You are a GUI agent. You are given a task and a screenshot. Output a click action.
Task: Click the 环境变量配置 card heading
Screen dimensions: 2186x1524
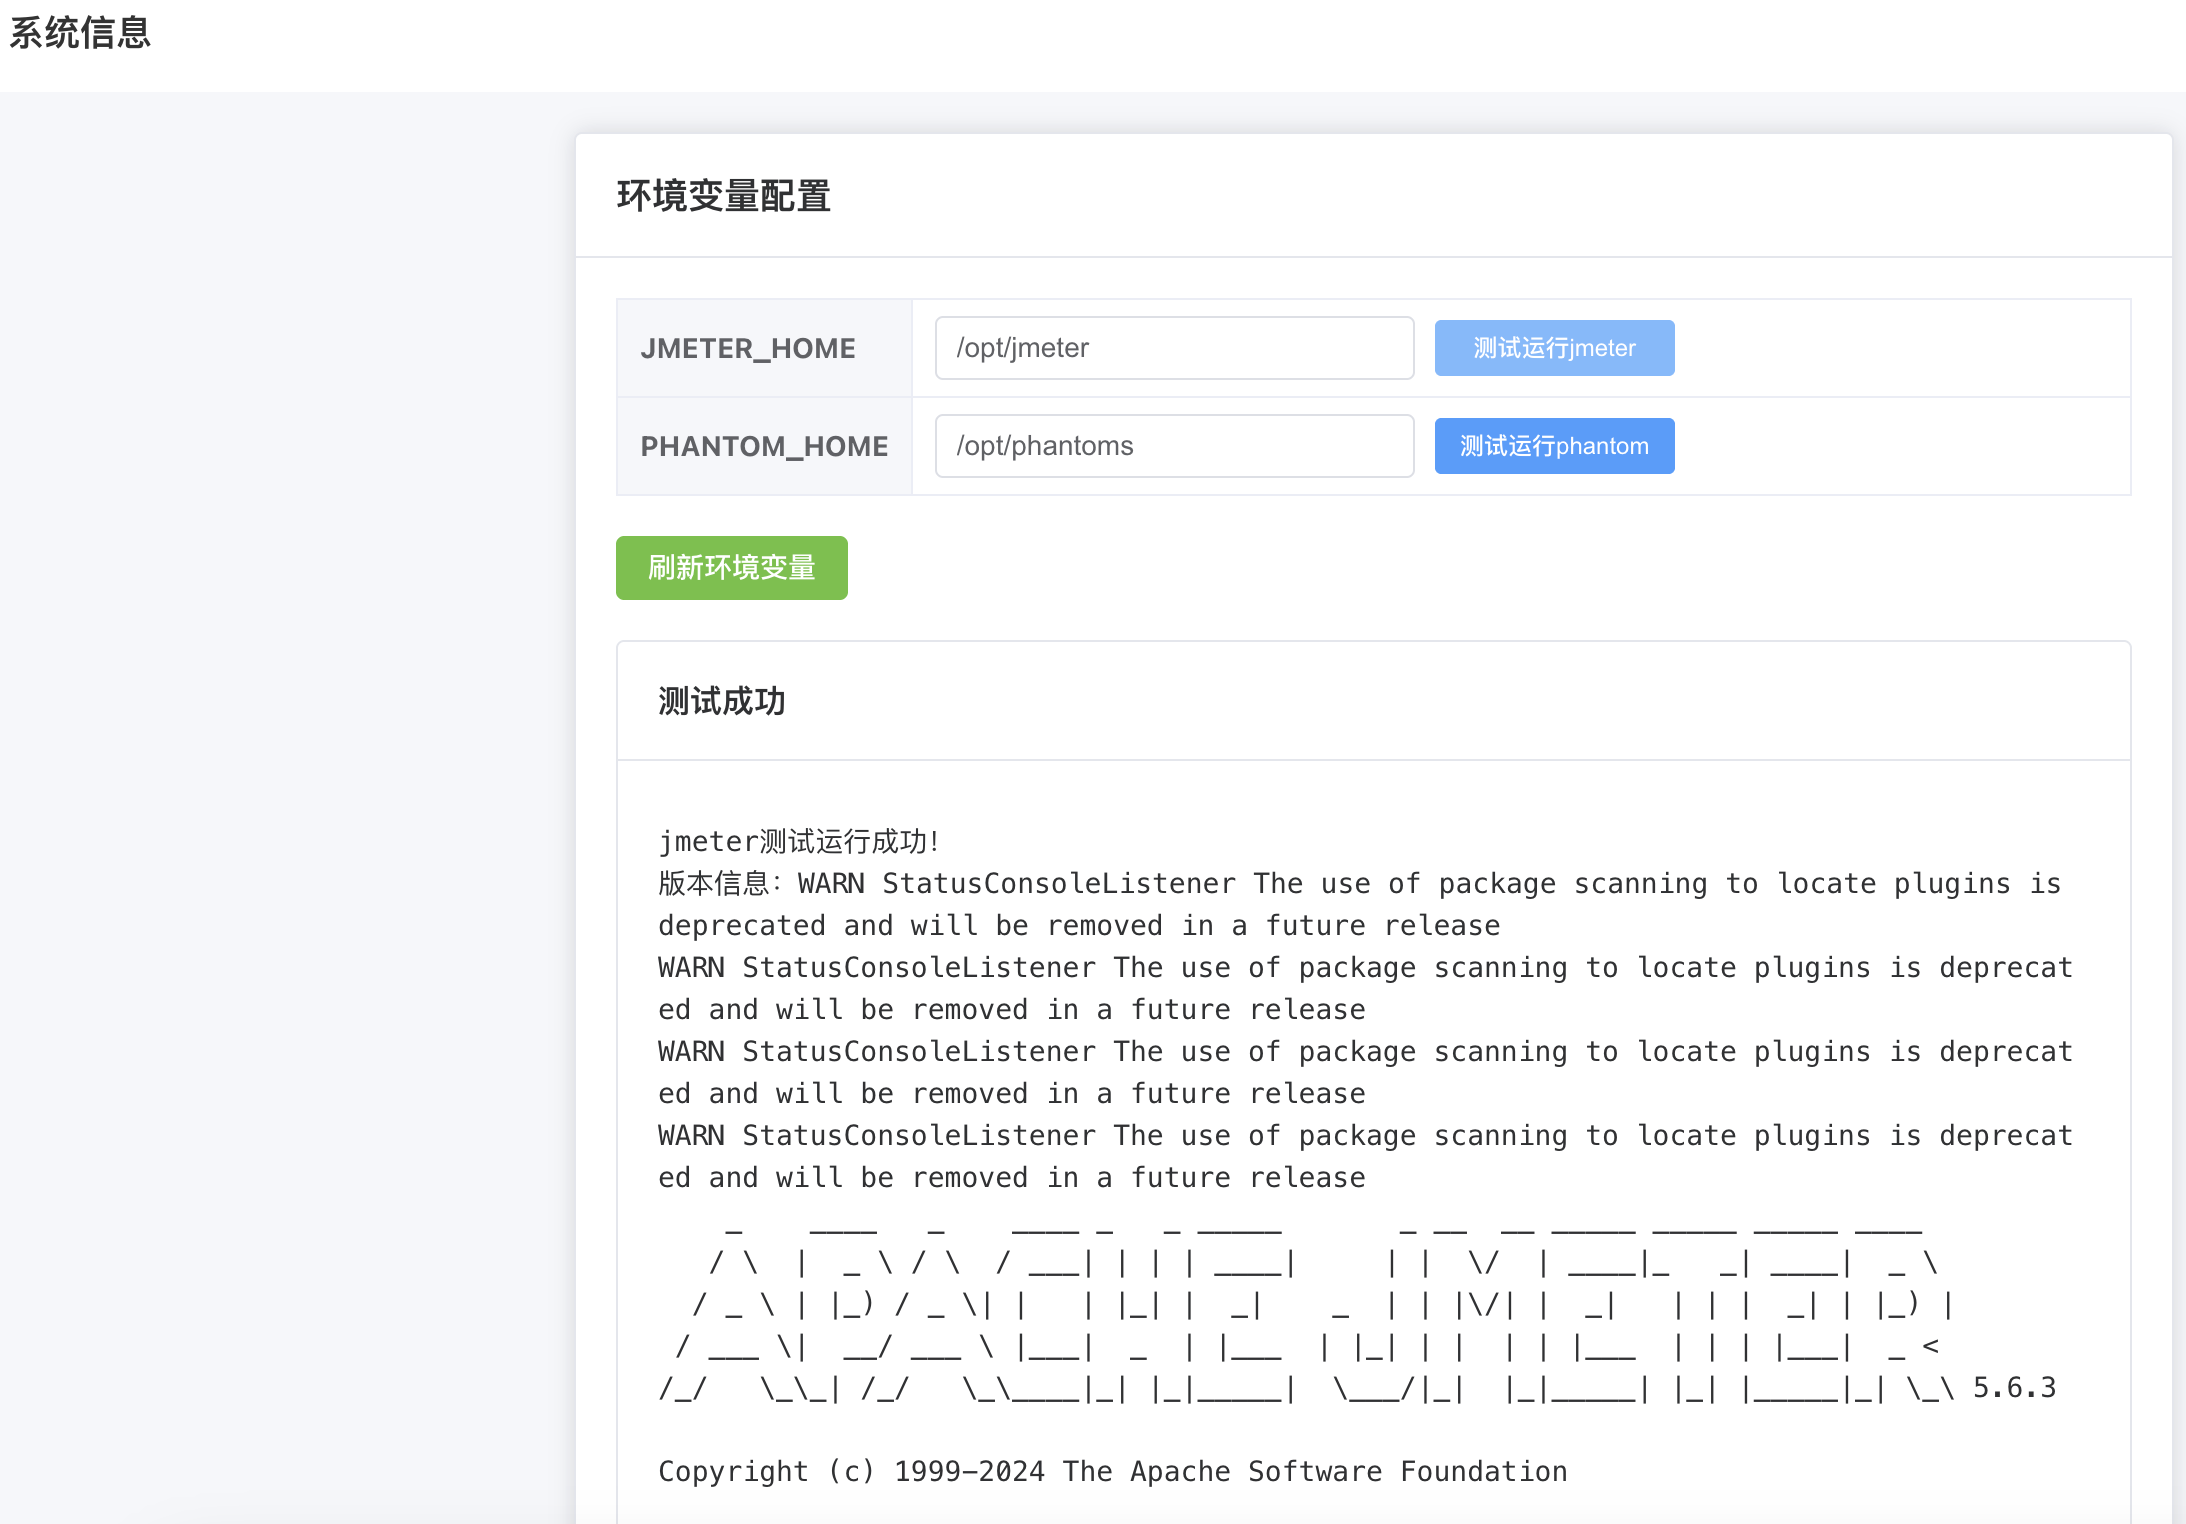click(x=724, y=196)
